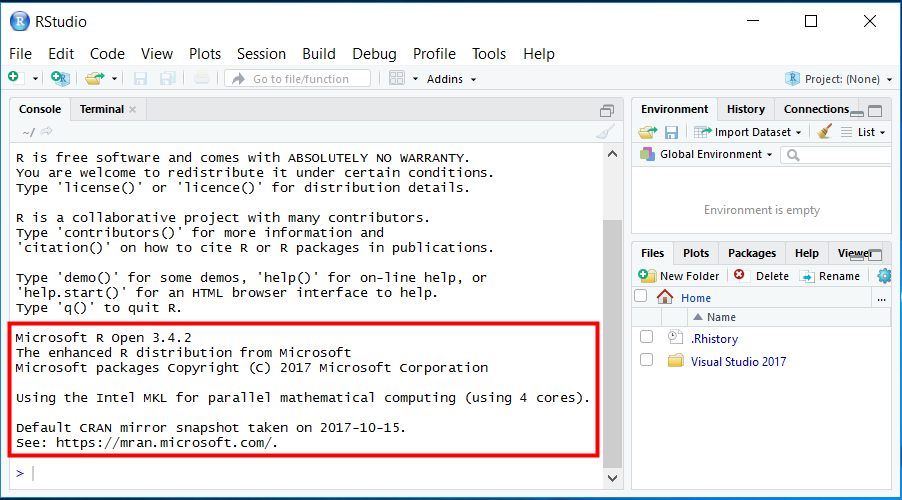Open the Build menu
The height and width of the screenshot is (500, 902).
point(319,54)
